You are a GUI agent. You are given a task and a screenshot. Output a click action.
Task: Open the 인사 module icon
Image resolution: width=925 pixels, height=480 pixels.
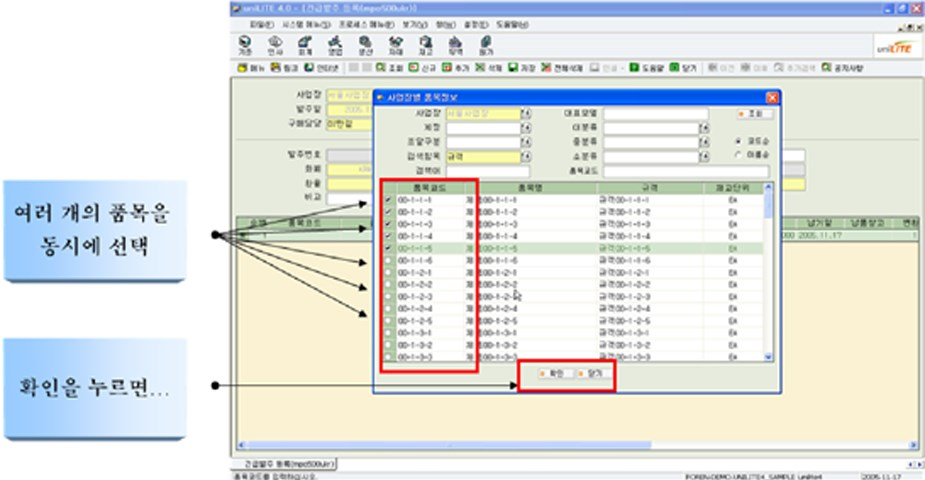point(275,45)
